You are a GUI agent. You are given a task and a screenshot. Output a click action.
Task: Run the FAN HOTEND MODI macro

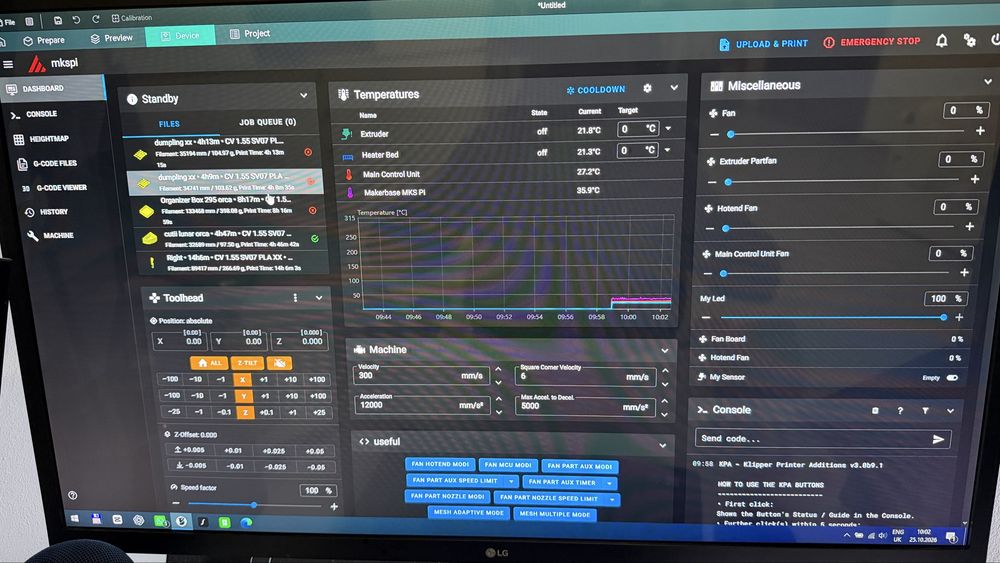pyautogui.click(x=440, y=464)
